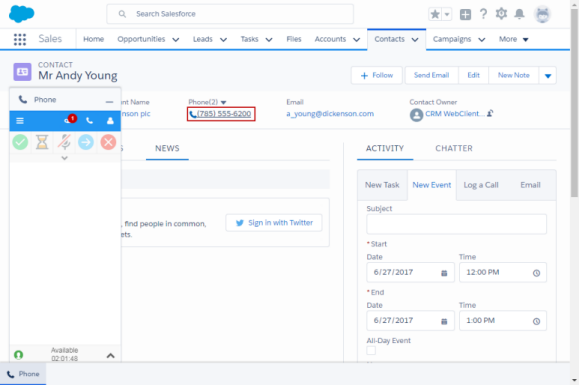Select the New Event tab
This screenshot has width=579, height=385.
(x=432, y=185)
